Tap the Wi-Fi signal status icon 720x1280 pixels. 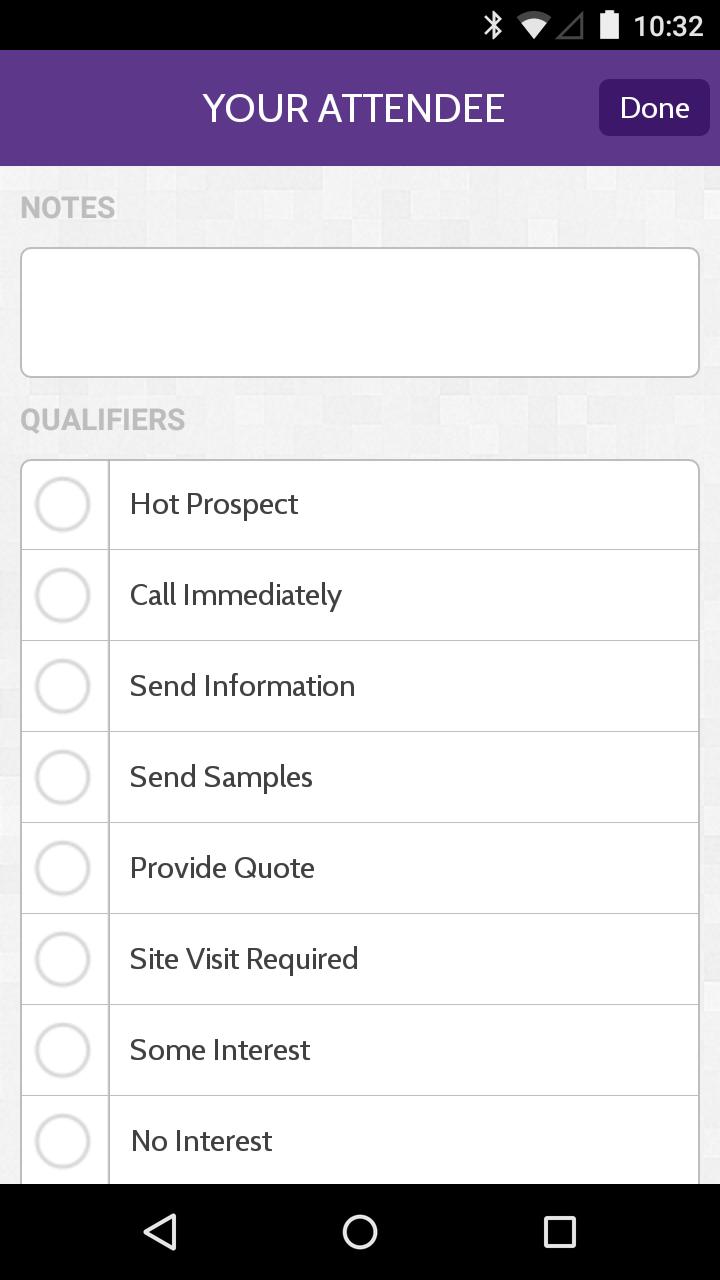[x=532, y=25]
